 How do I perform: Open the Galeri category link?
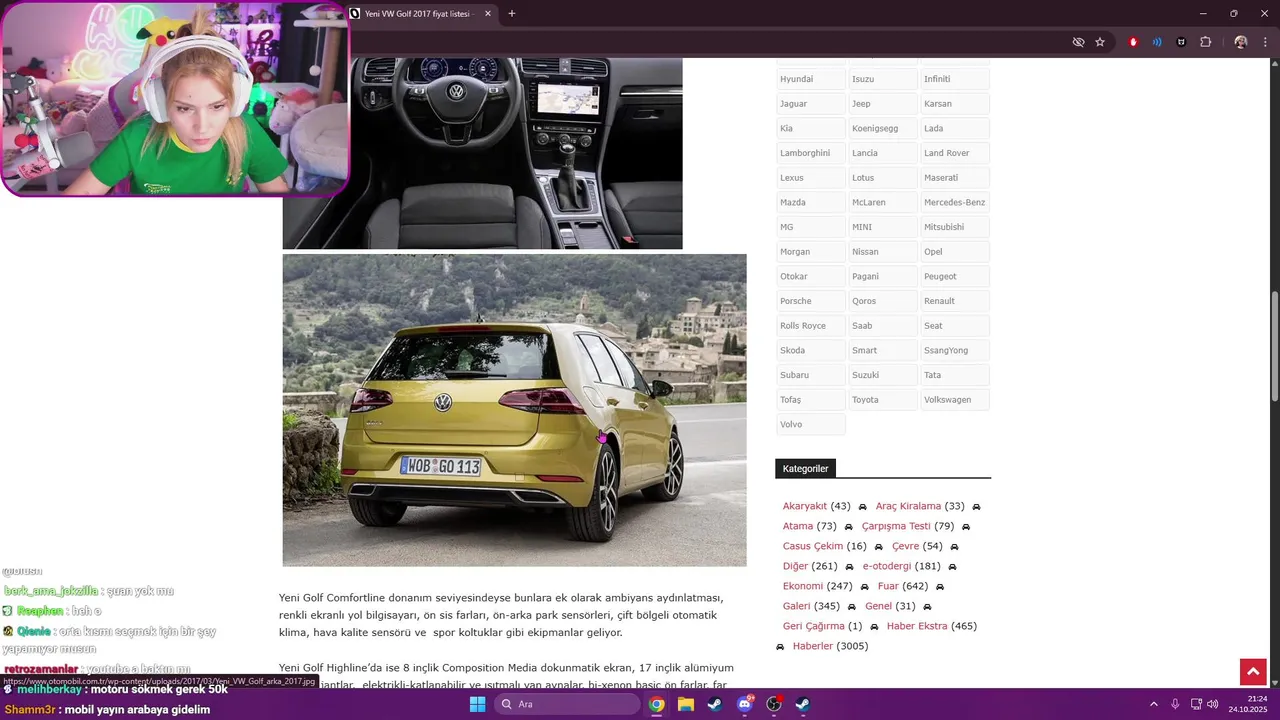pos(797,606)
